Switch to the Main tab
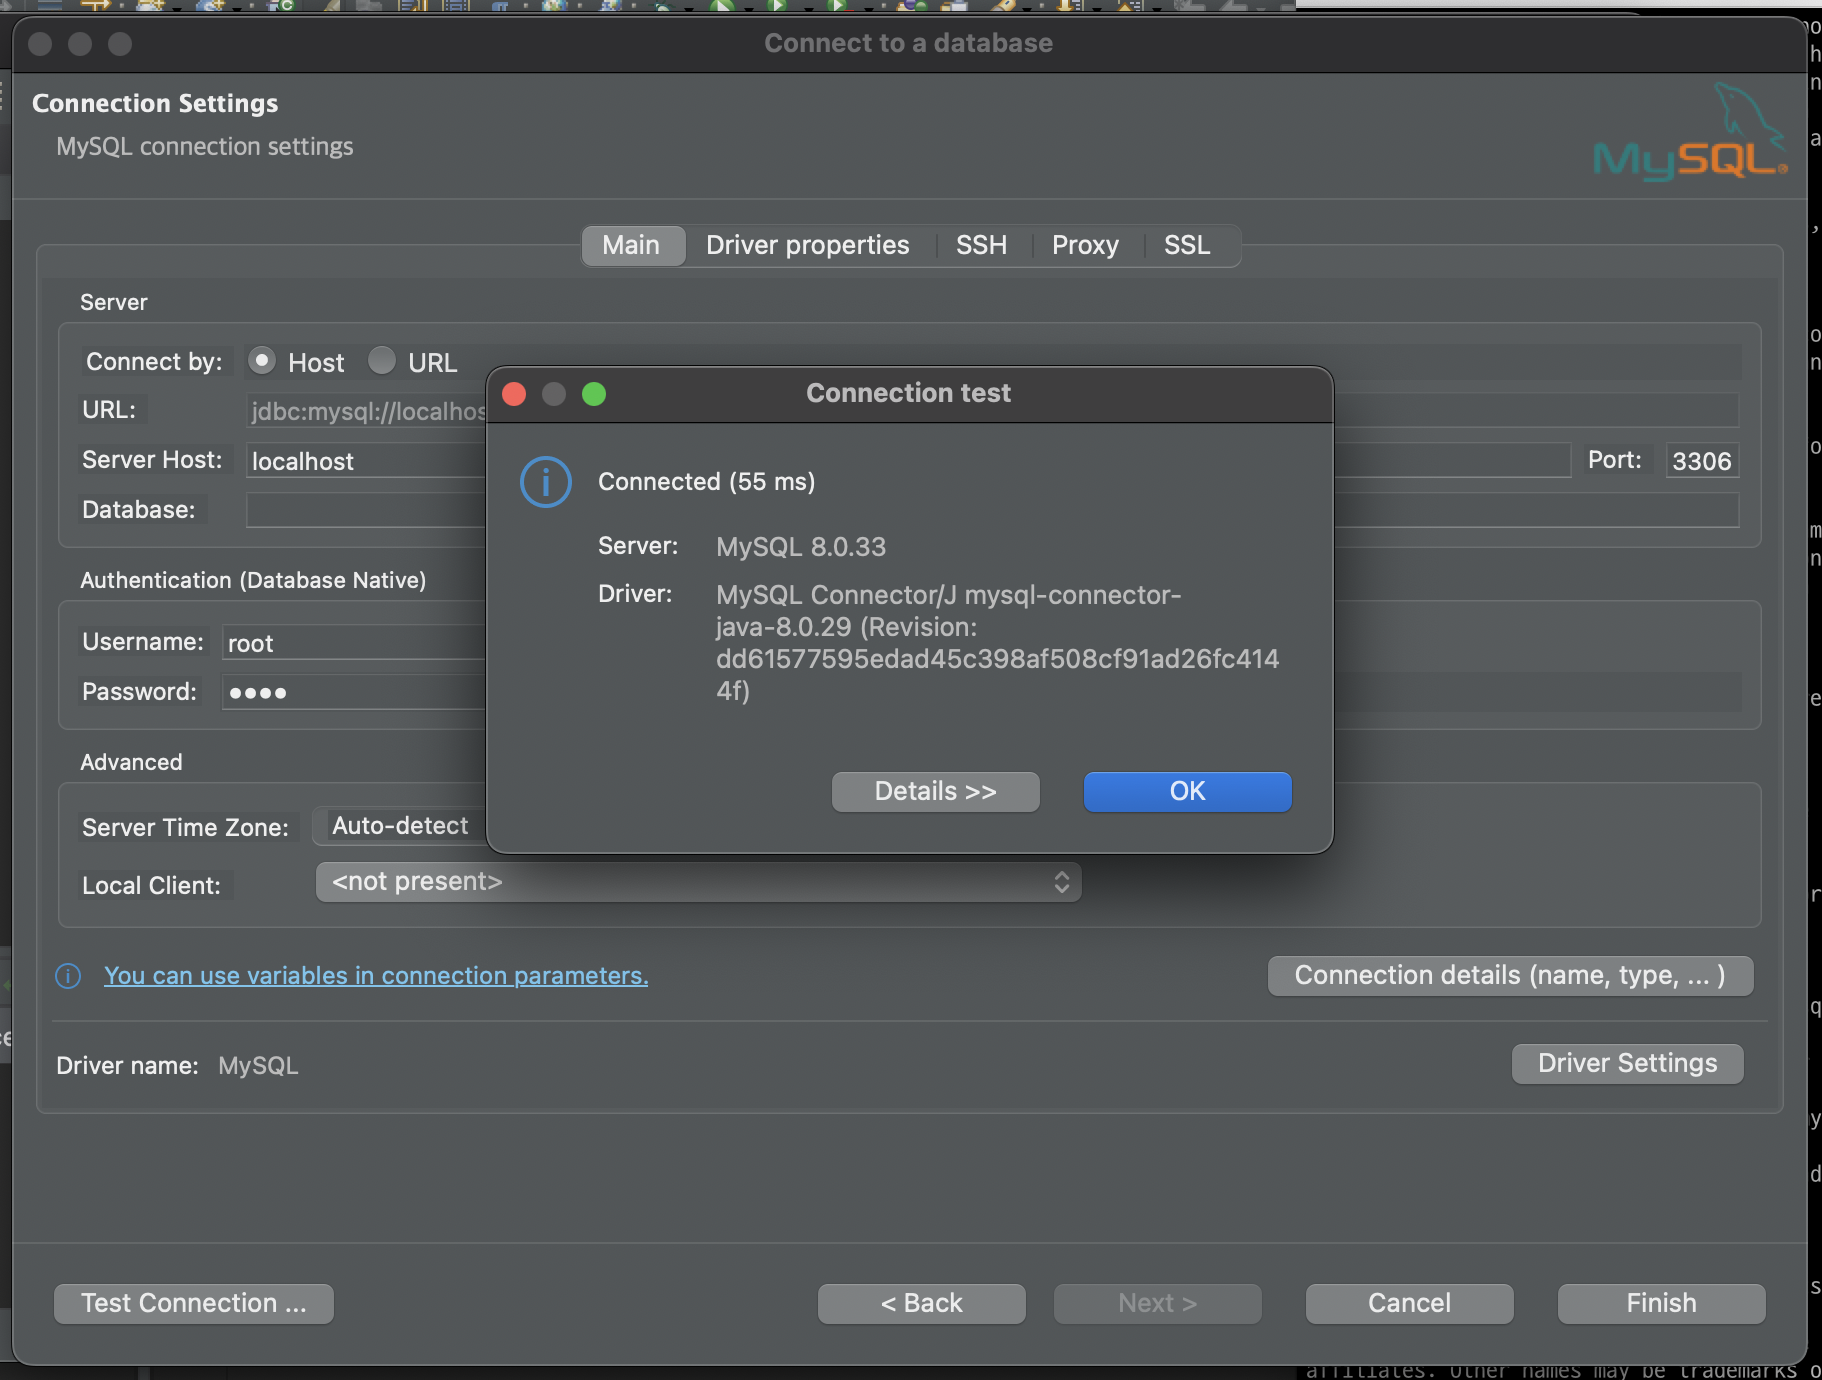The height and width of the screenshot is (1380, 1822). [x=631, y=245]
